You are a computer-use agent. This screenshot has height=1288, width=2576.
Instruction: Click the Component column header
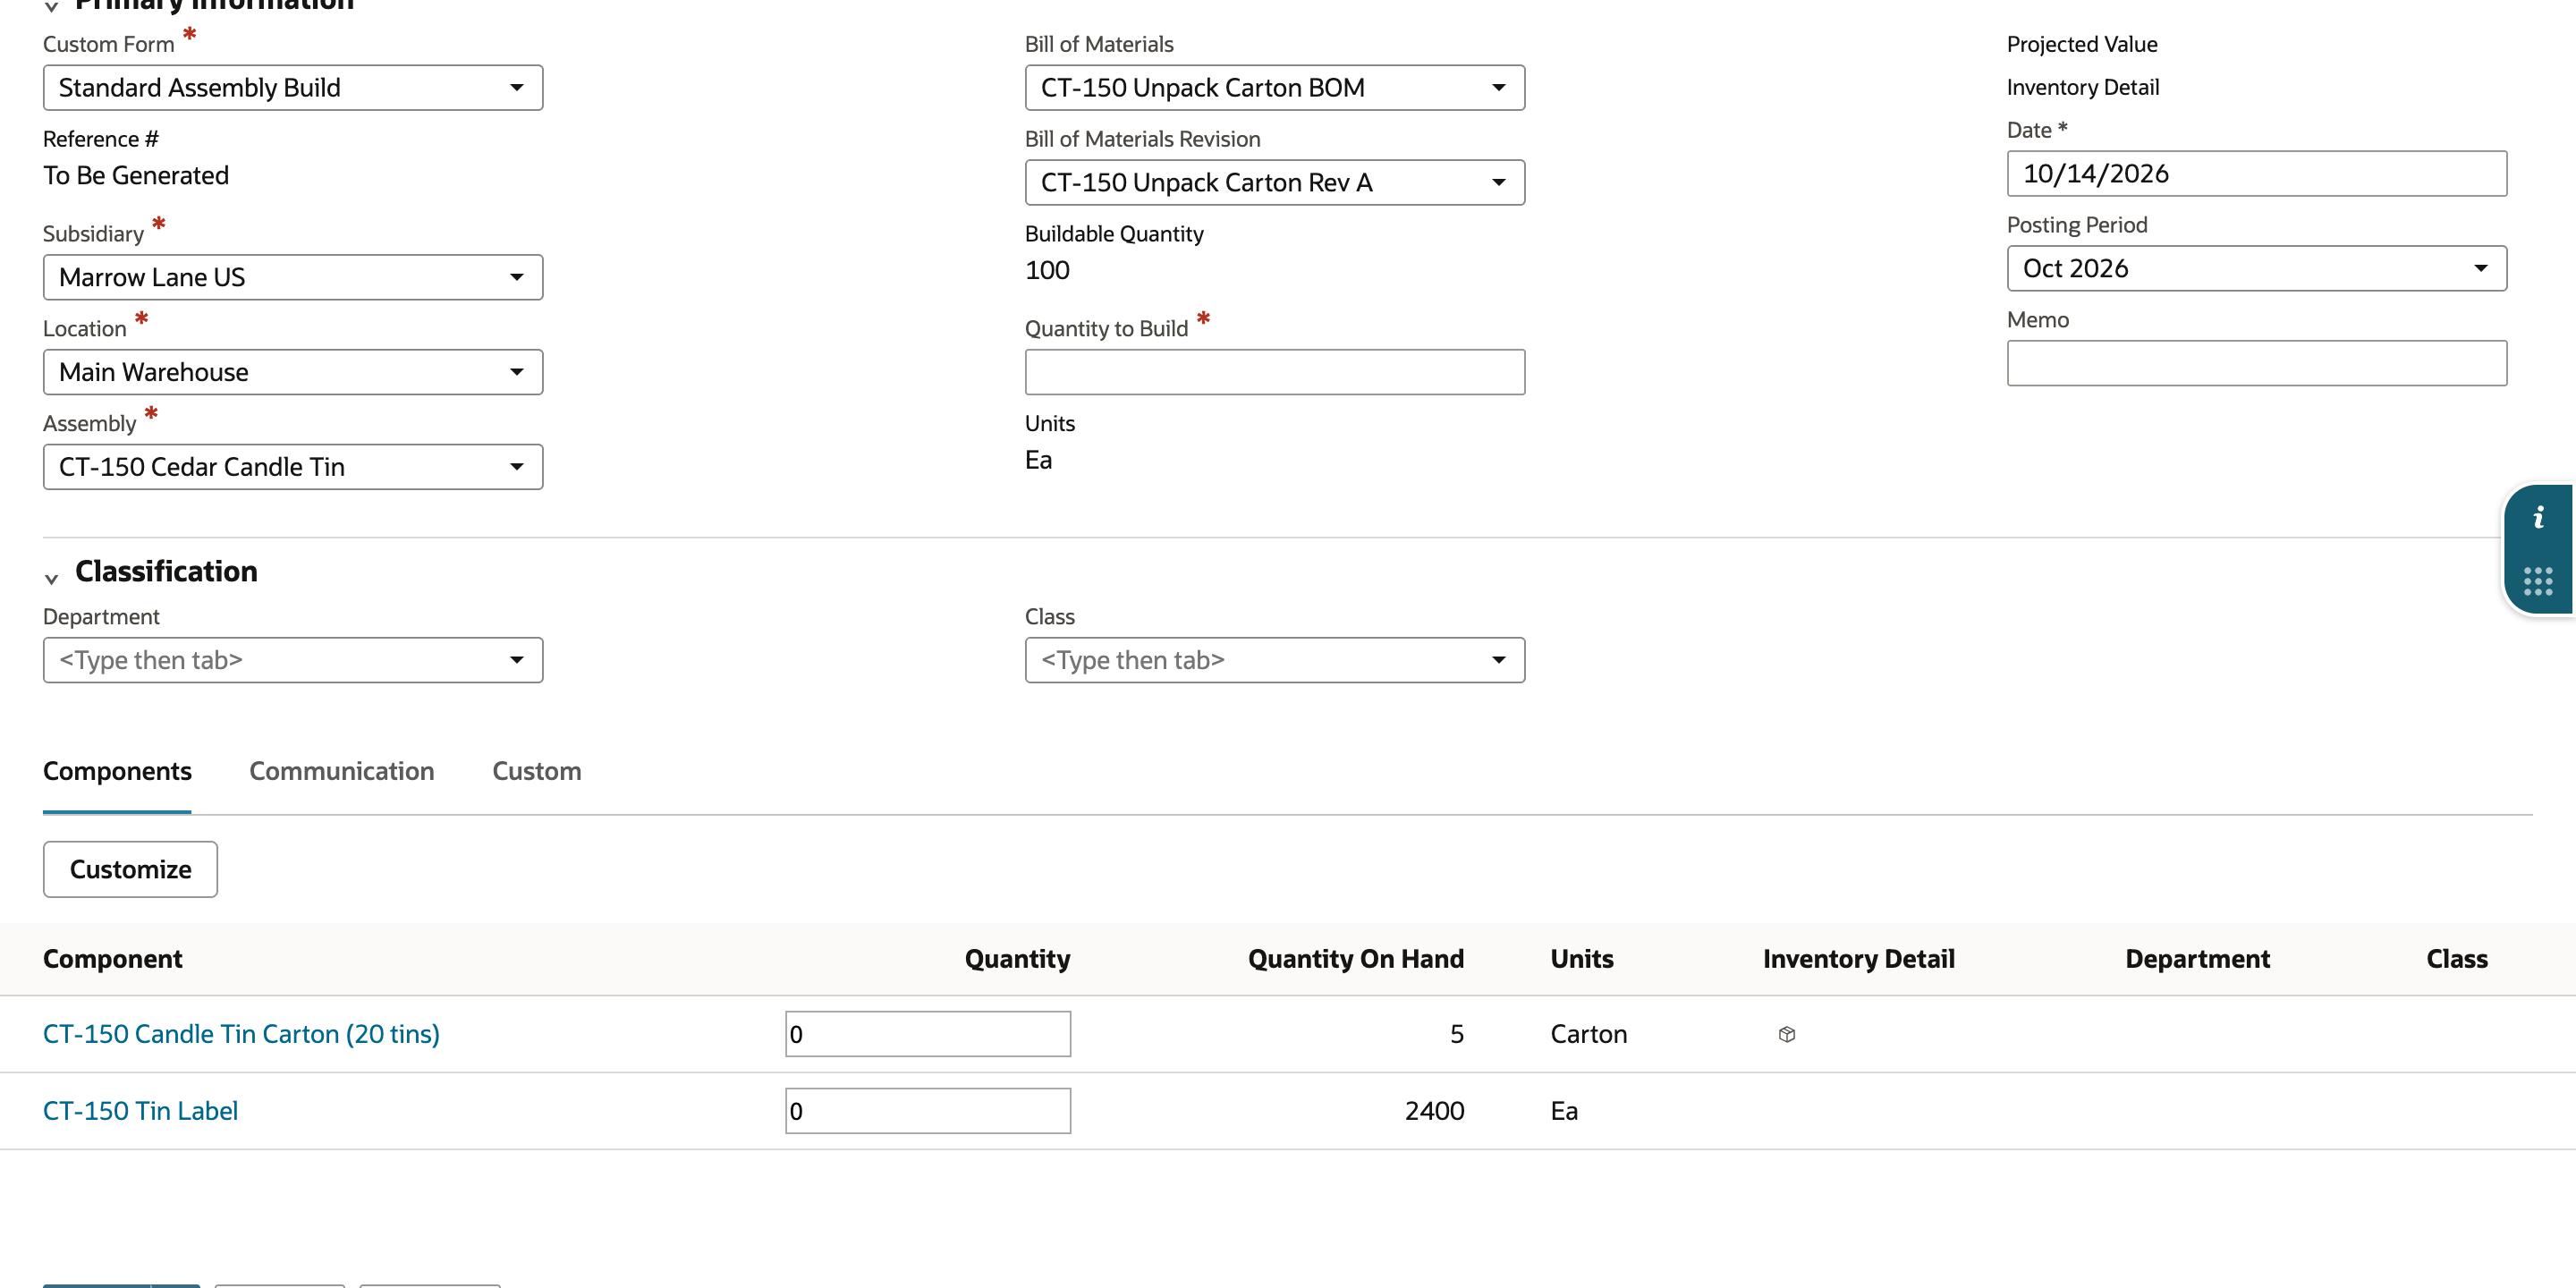(112, 959)
